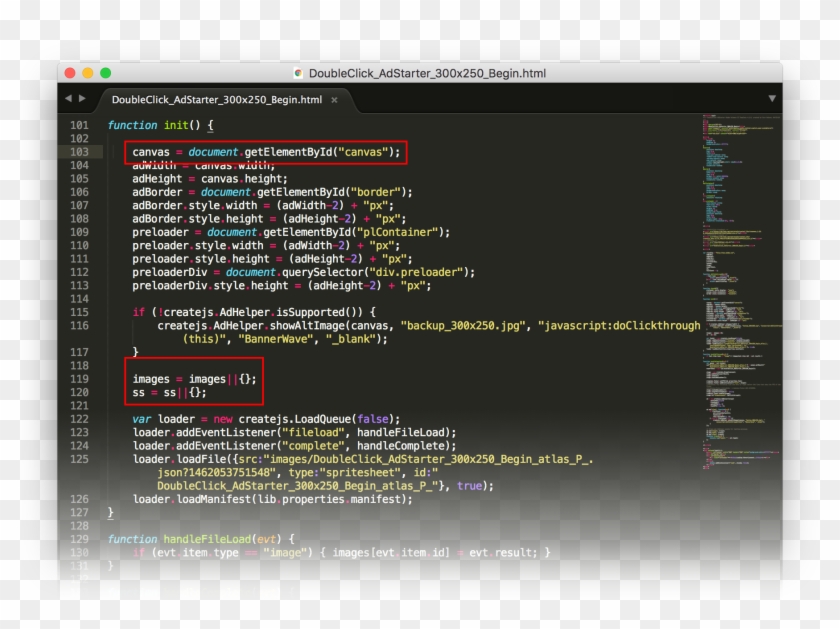840x629 pixels.
Task: Click the back navigation arrow
Action: pos(68,98)
